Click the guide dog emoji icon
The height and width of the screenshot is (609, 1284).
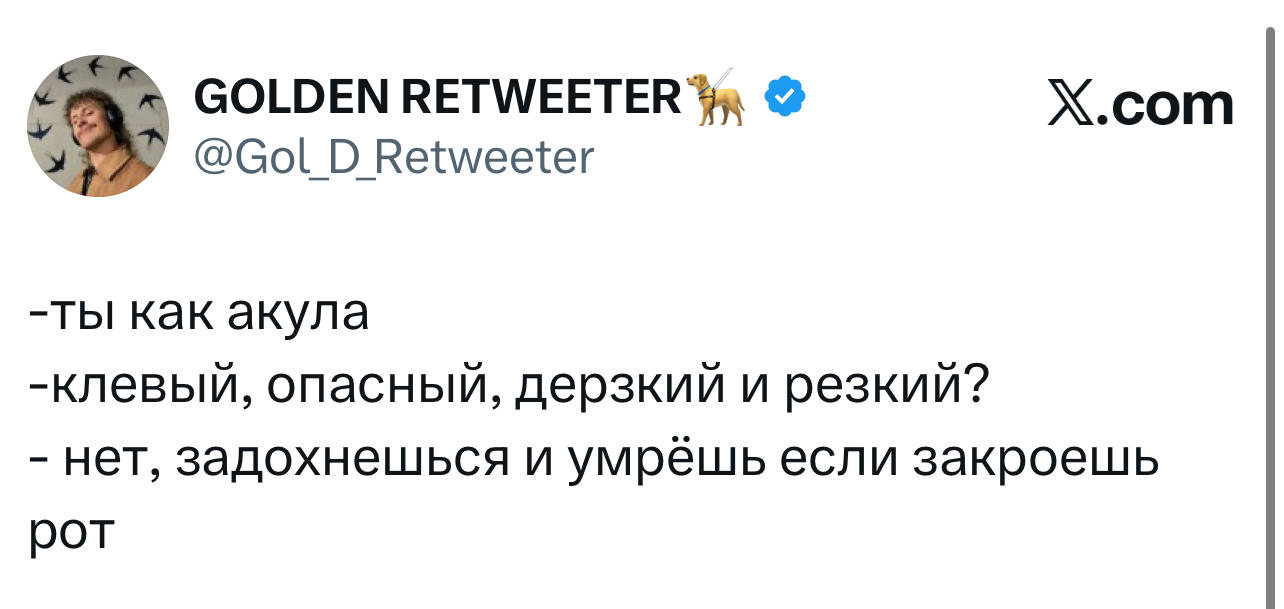click(720, 96)
